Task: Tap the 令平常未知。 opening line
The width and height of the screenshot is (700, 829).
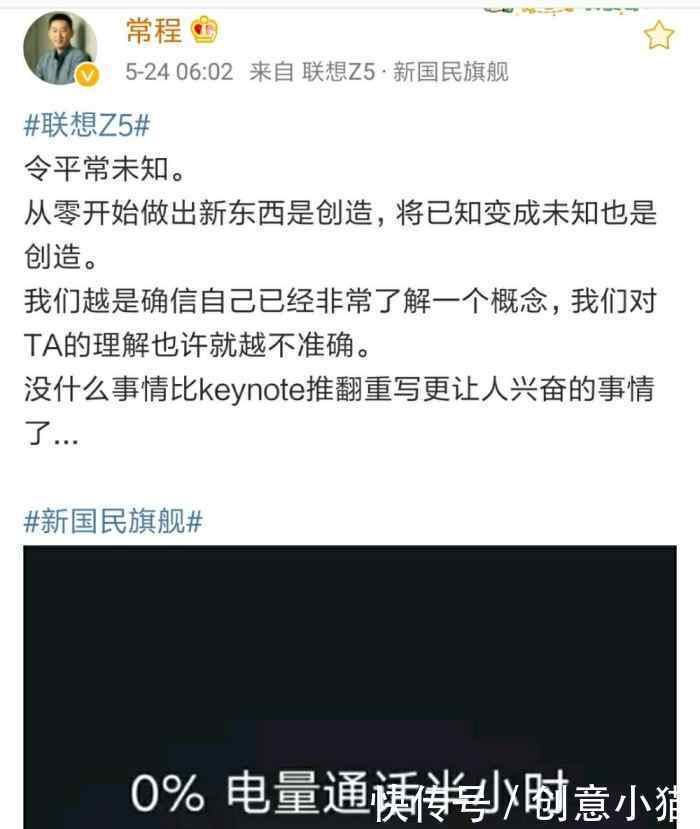Action: 104,170
